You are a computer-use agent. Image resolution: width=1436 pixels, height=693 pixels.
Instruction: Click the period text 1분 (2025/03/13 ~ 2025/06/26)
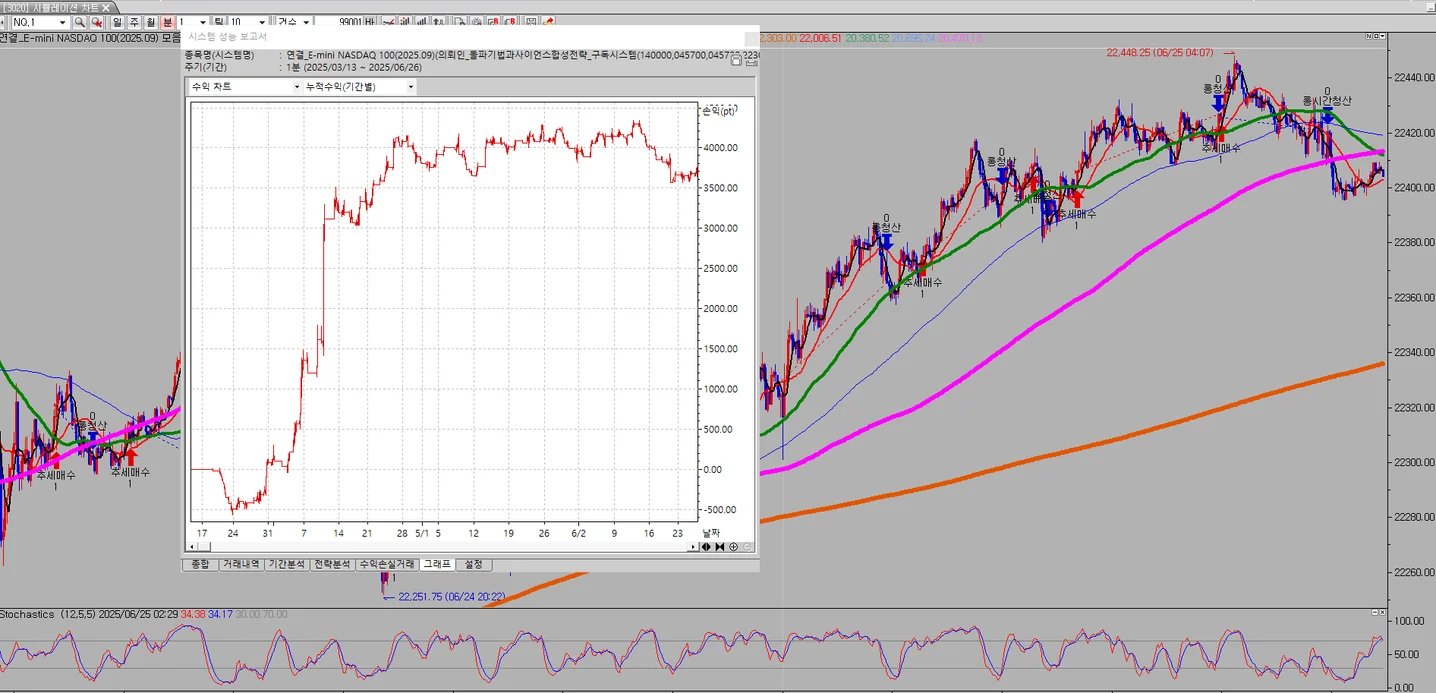click(x=354, y=67)
